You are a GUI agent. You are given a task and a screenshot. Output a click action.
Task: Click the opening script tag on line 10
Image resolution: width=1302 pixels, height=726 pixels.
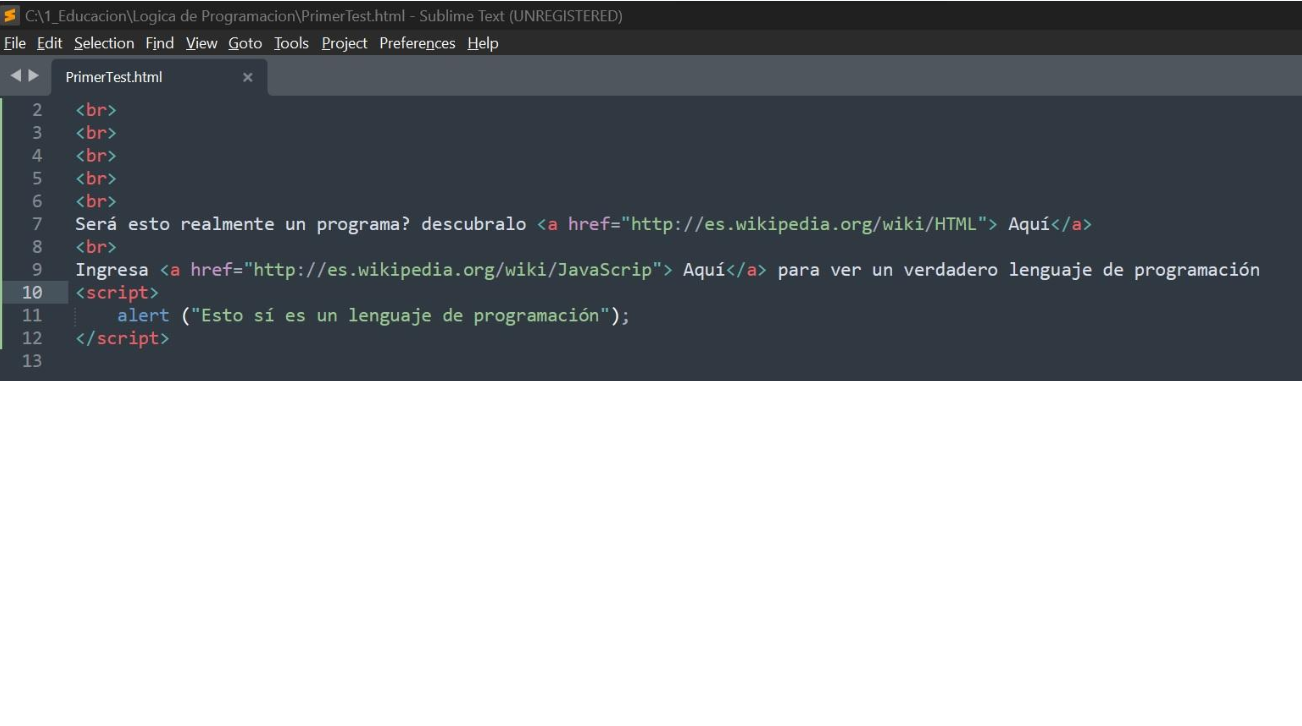tap(117, 293)
